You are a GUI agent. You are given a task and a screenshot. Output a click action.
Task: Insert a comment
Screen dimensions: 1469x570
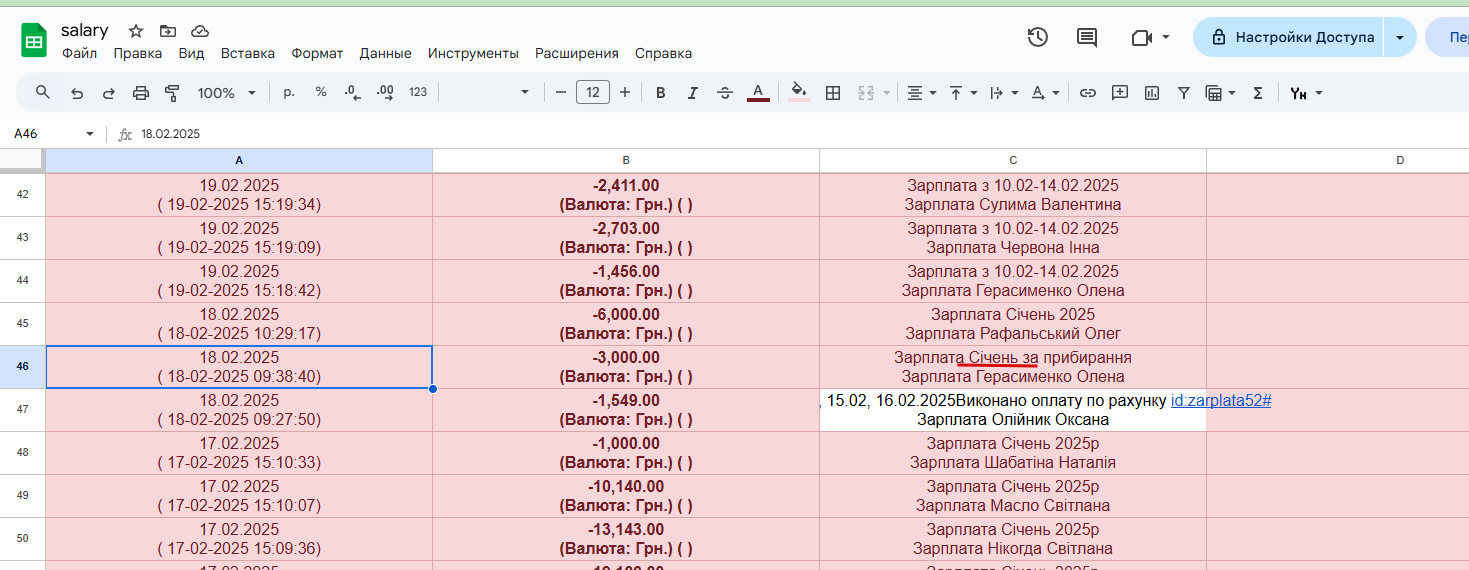click(x=1120, y=92)
